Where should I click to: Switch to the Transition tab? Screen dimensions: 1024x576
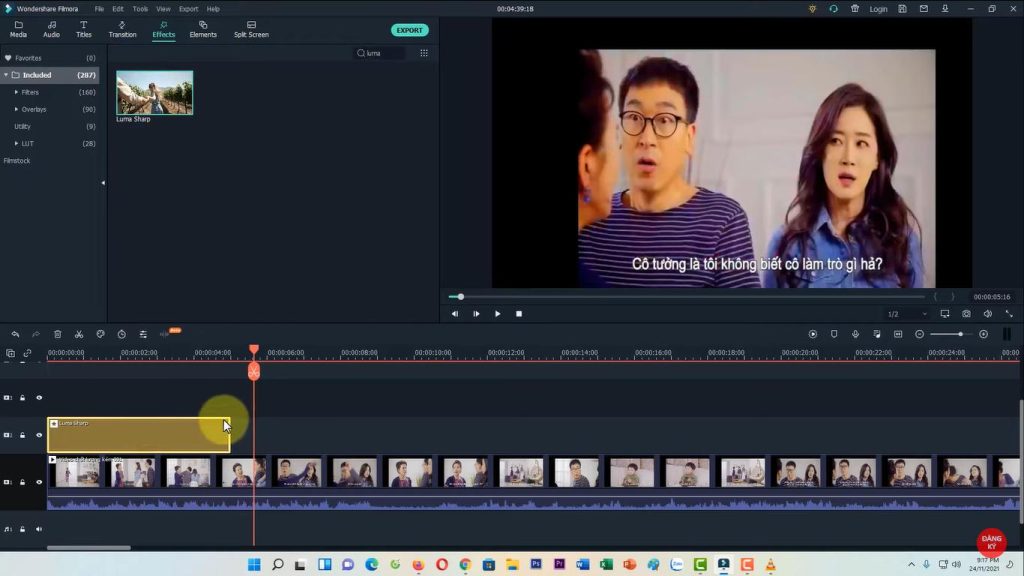tap(122, 30)
